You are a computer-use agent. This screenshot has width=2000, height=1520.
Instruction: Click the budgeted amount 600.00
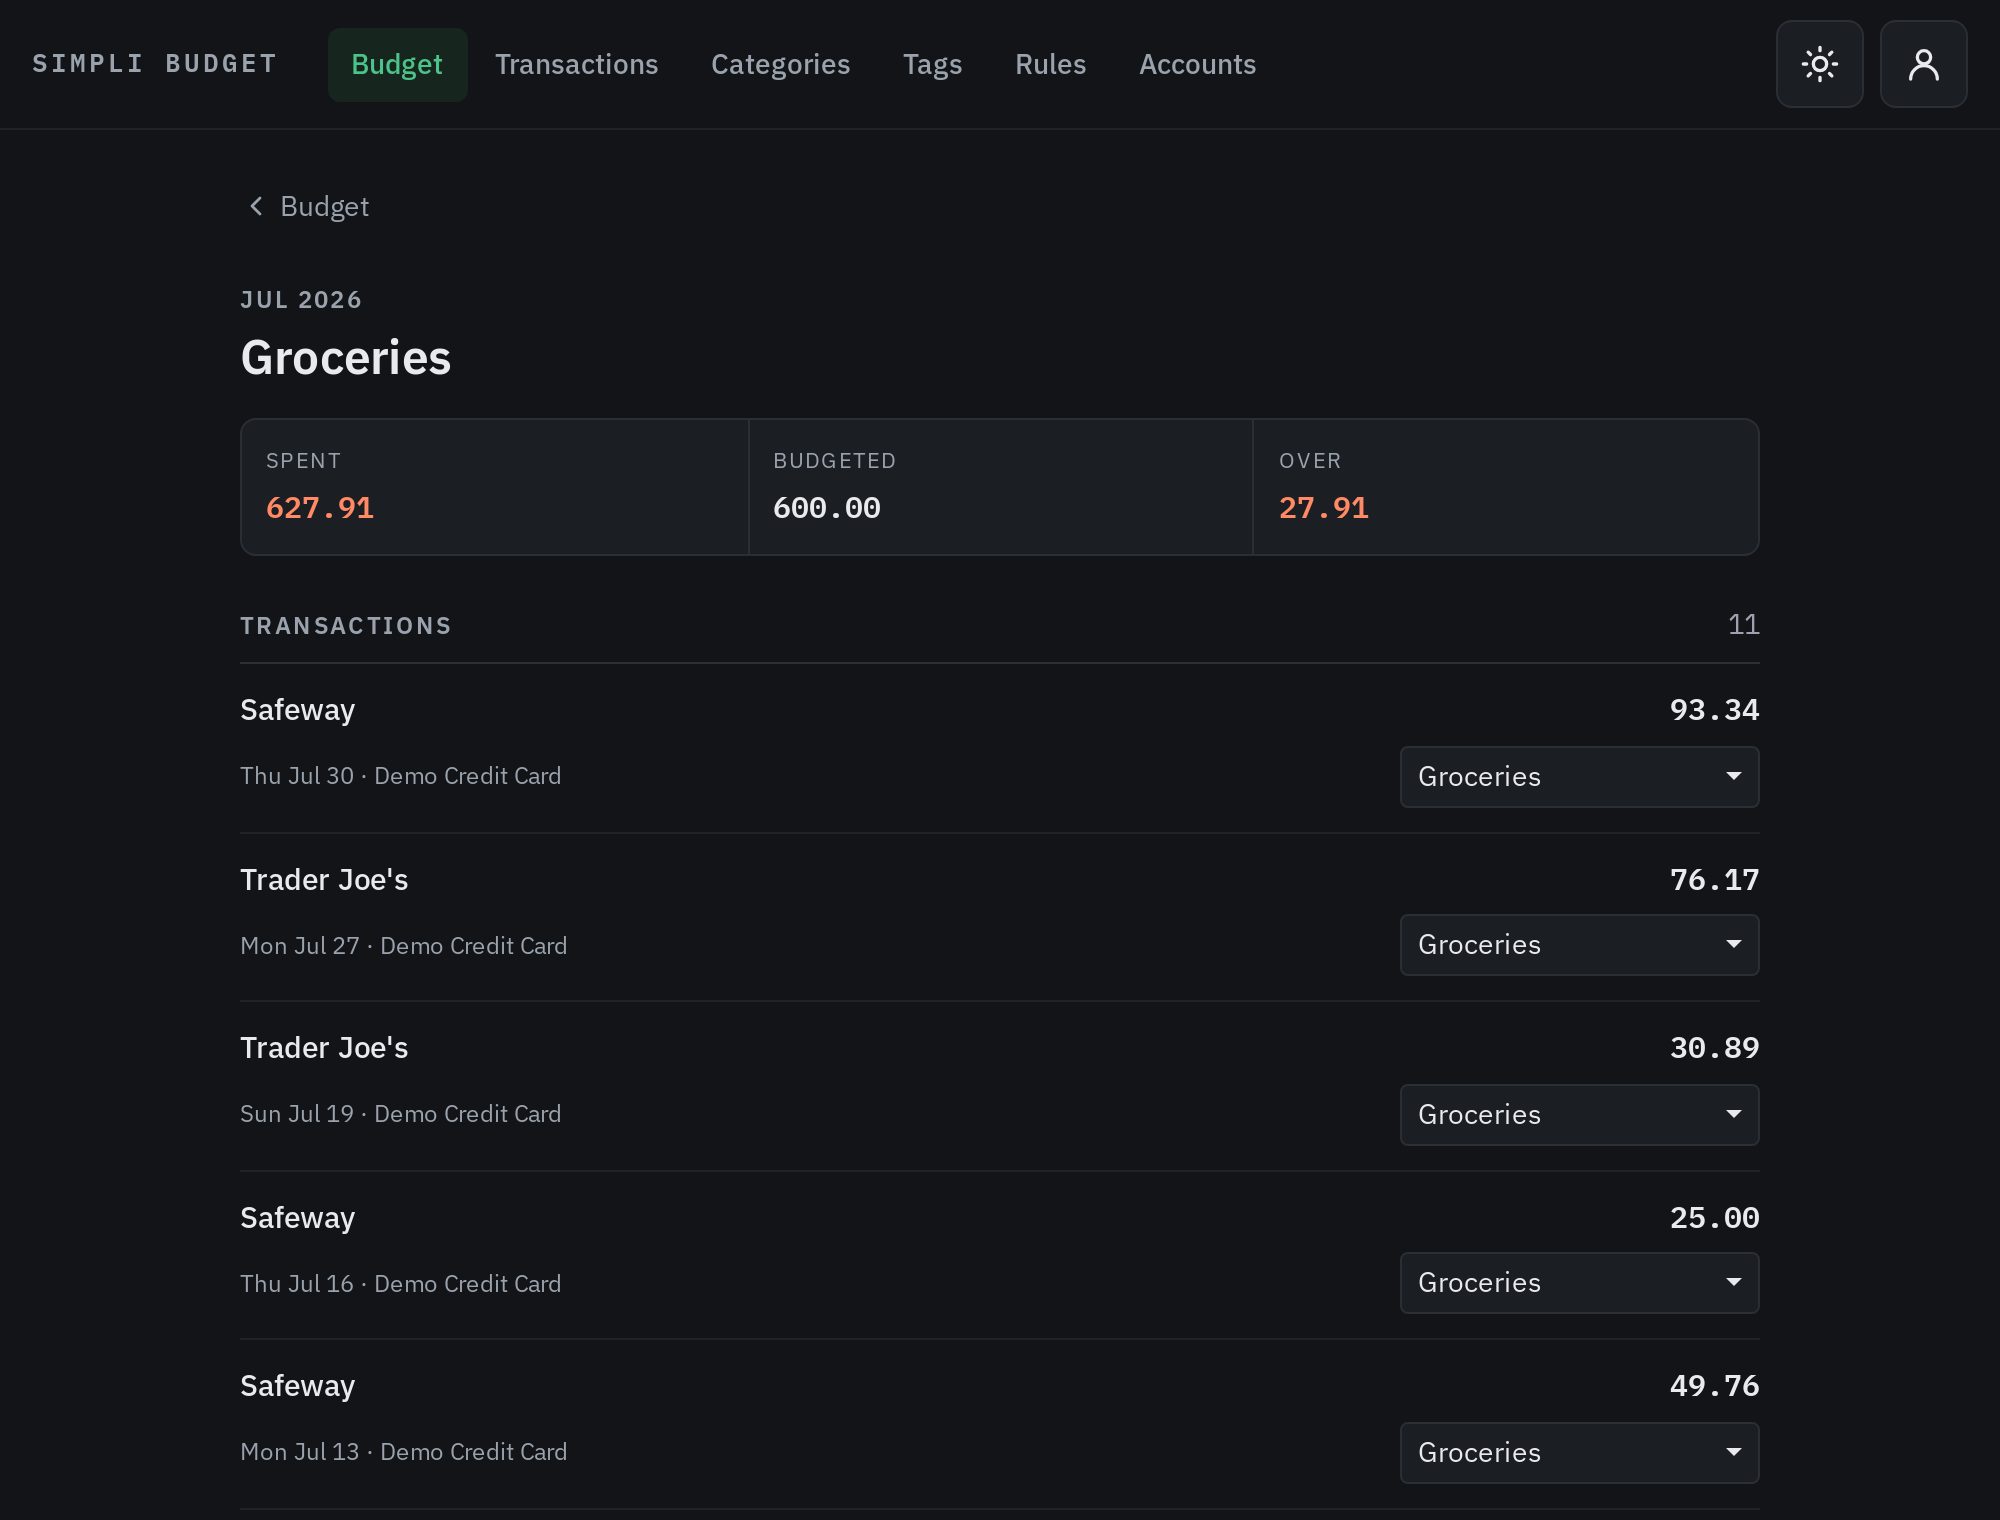[826, 508]
